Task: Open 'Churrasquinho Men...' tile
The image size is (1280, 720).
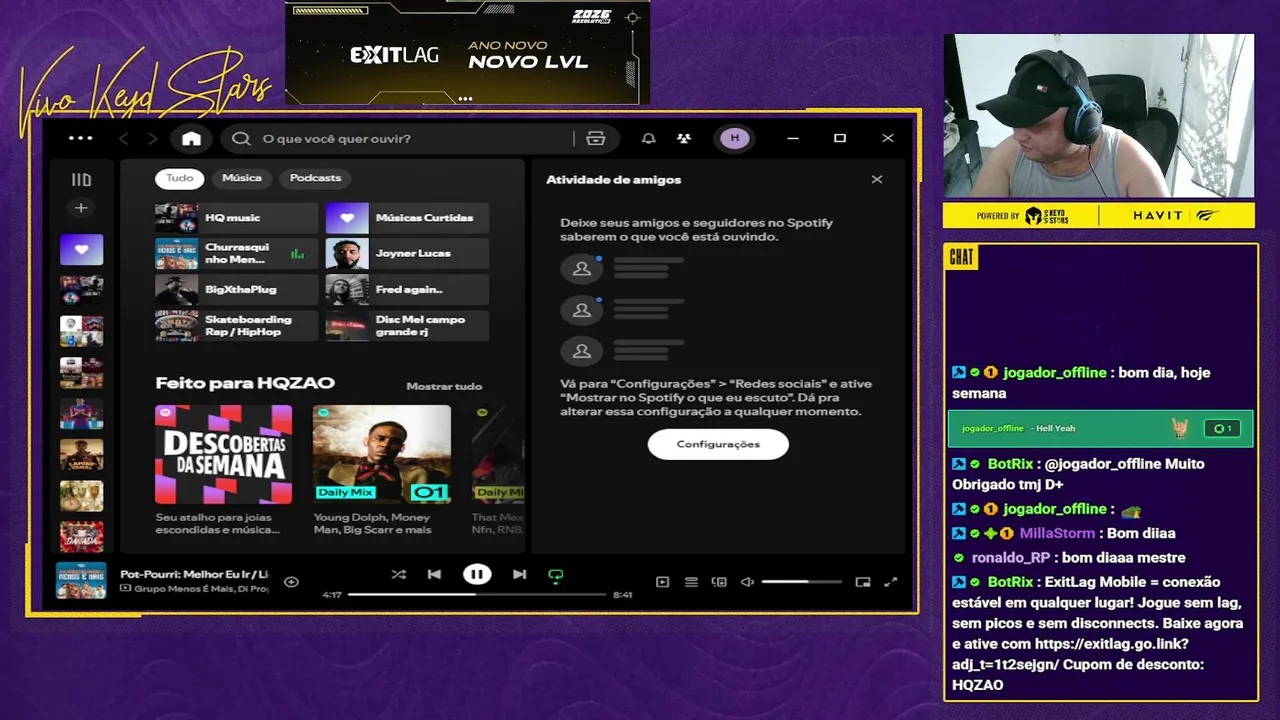Action: [237, 254]
